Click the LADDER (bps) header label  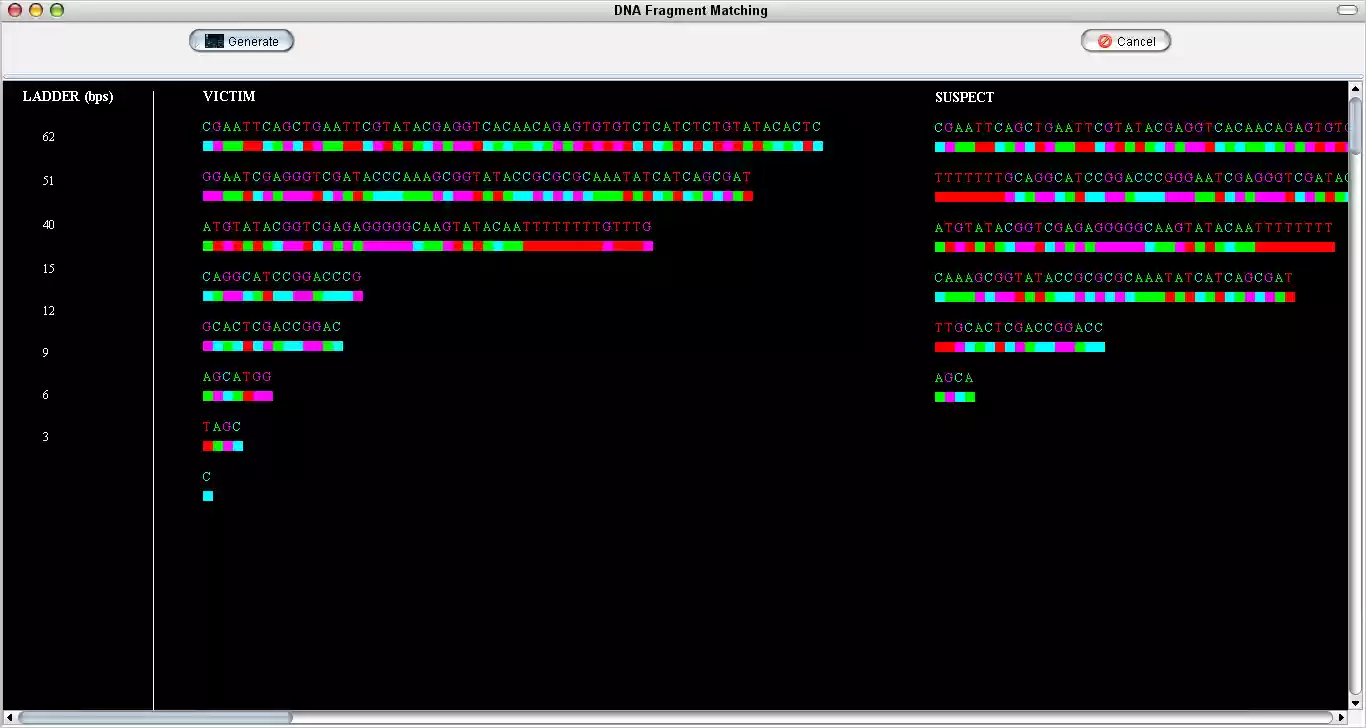coord(68,96)
